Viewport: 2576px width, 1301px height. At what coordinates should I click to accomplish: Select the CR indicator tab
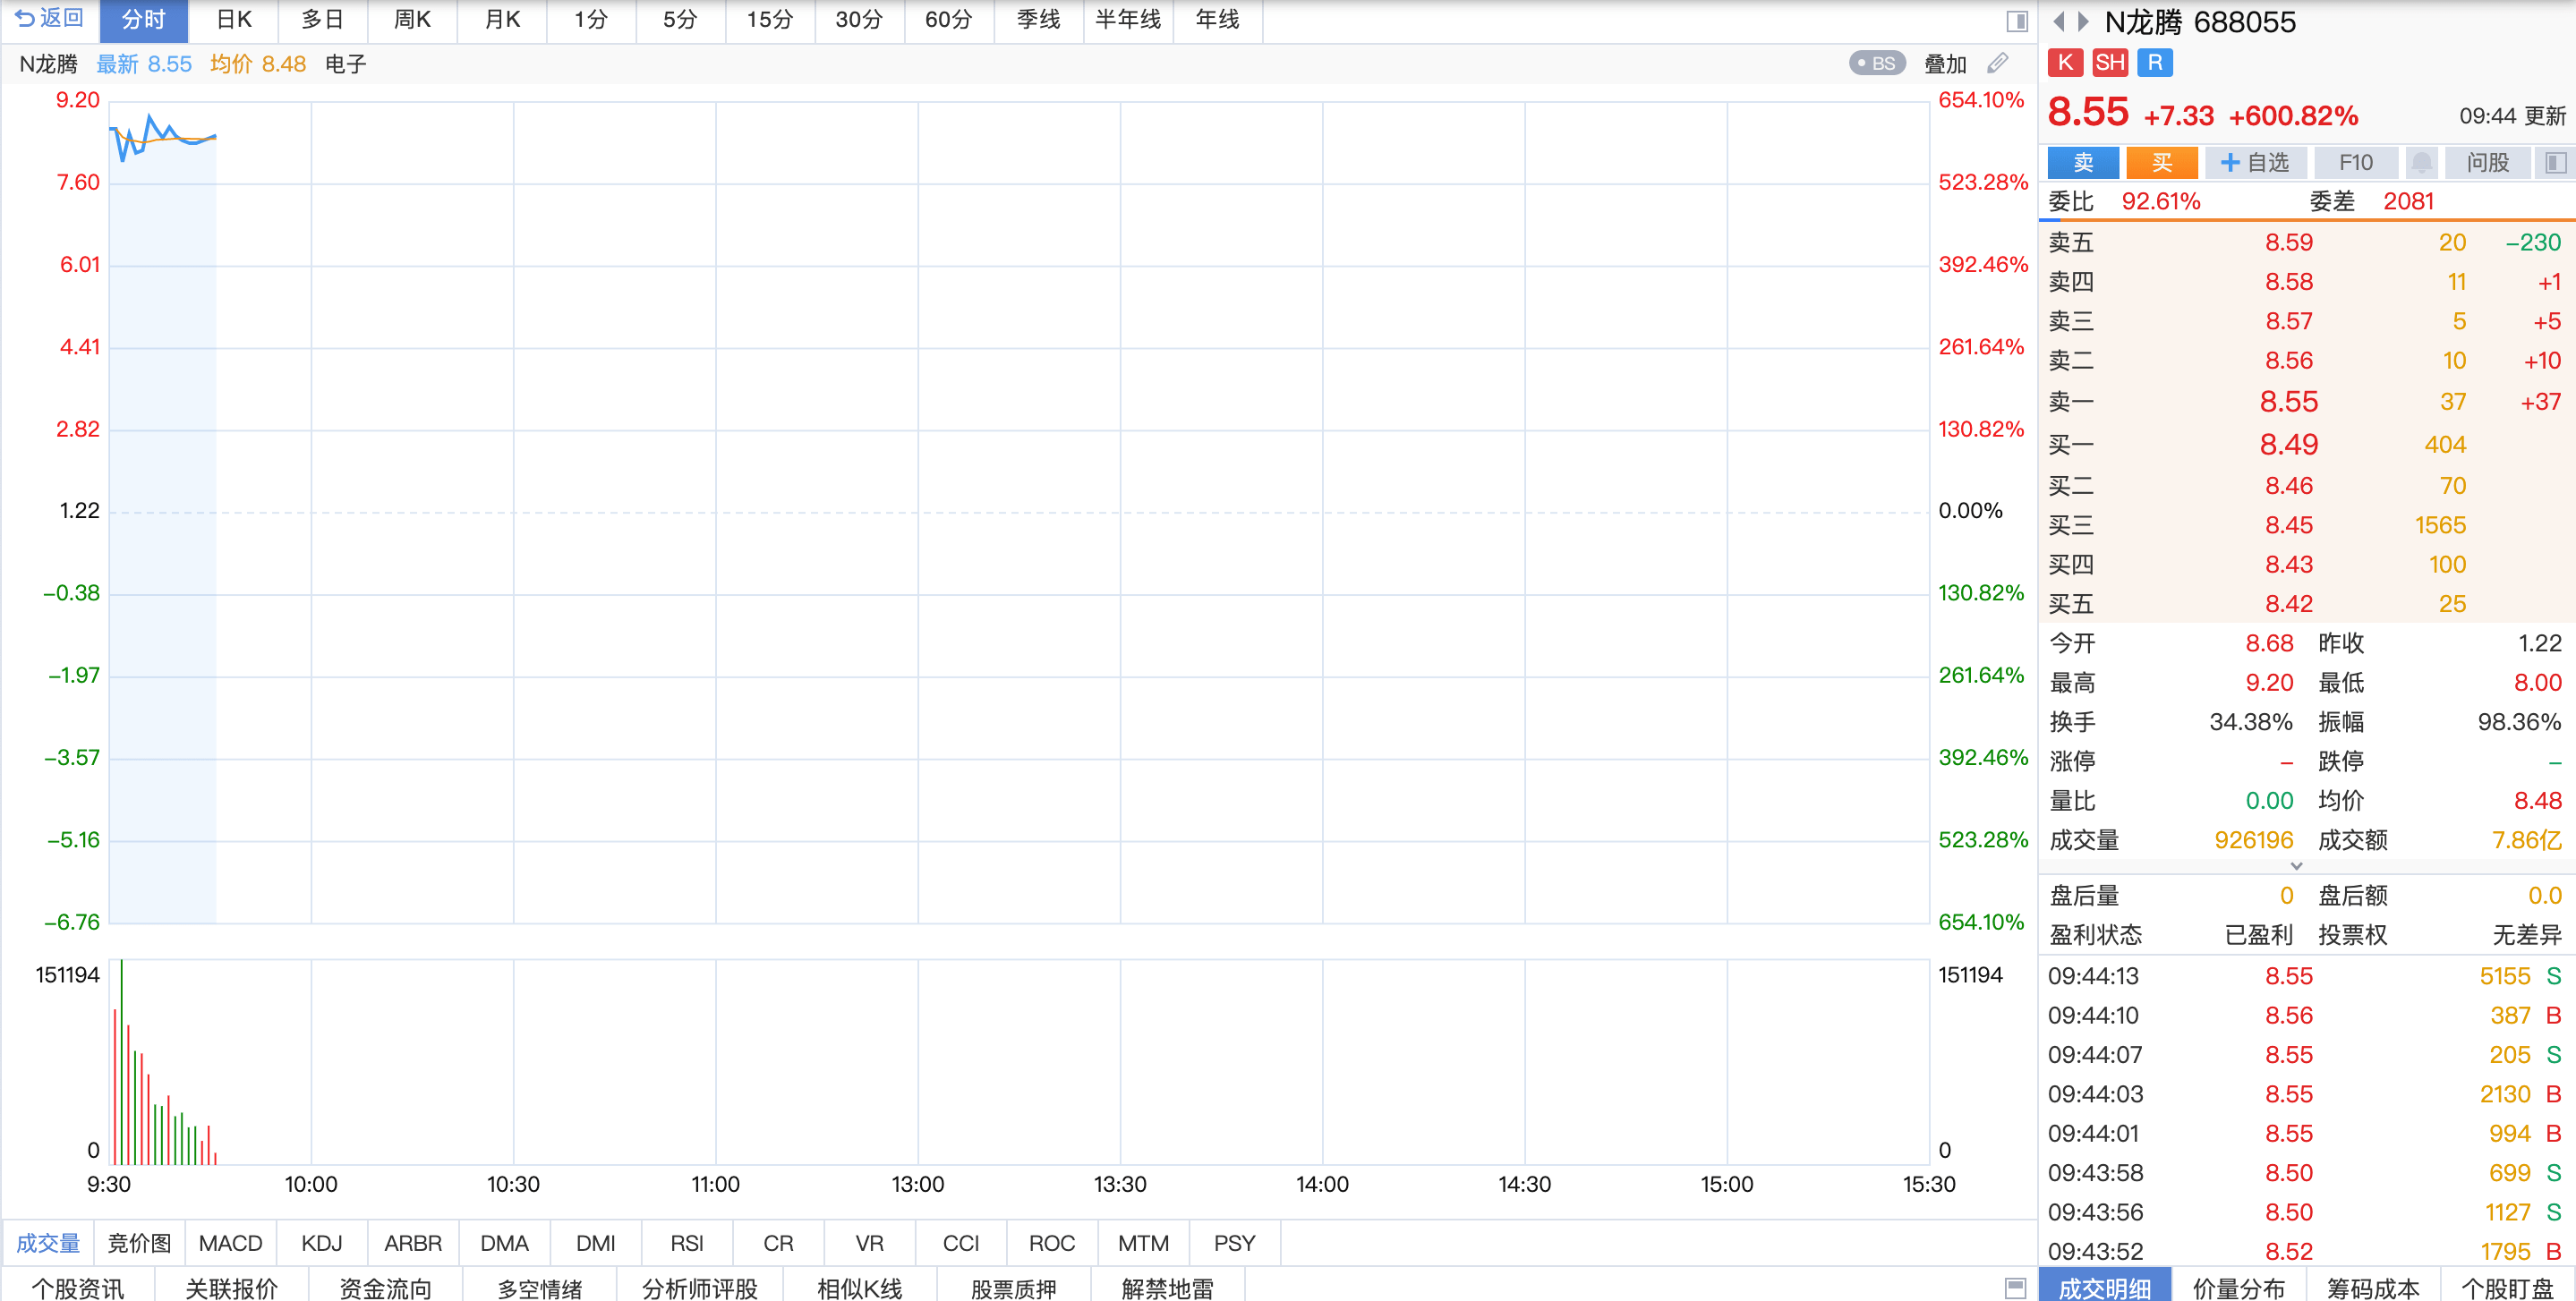pos(778,1243)
